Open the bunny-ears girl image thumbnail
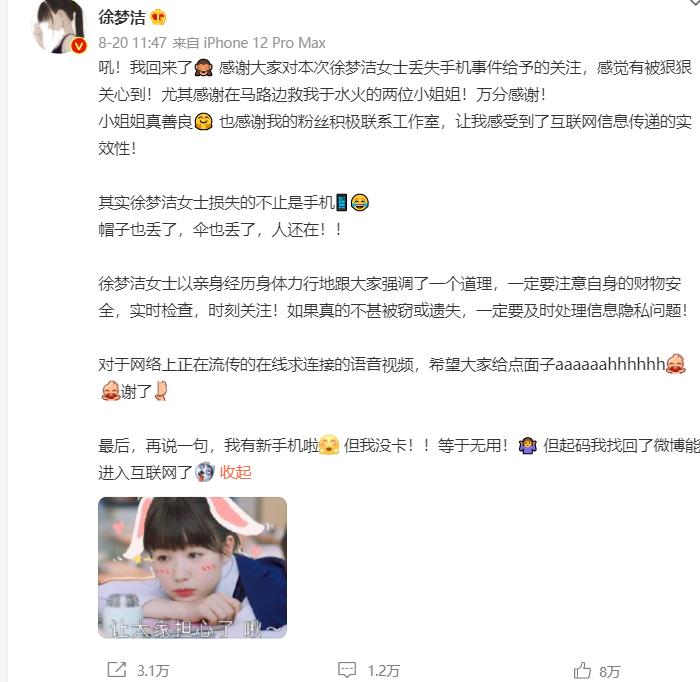 point(192,568)
